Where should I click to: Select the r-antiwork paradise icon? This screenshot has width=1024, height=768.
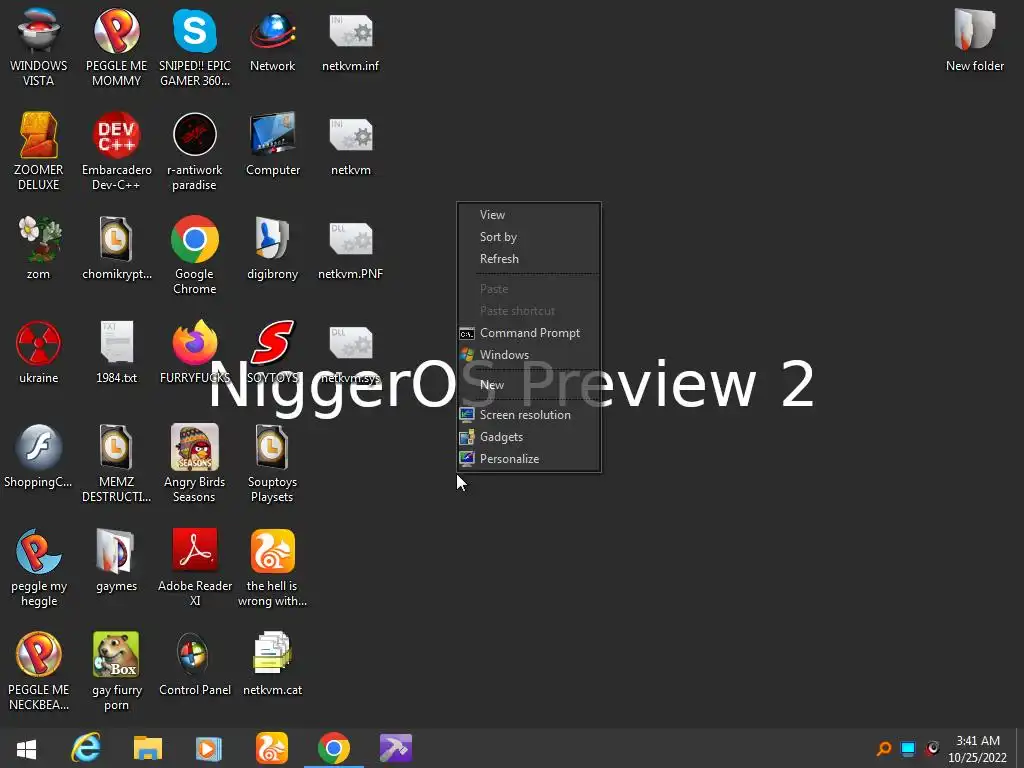(x=195, y=152)
